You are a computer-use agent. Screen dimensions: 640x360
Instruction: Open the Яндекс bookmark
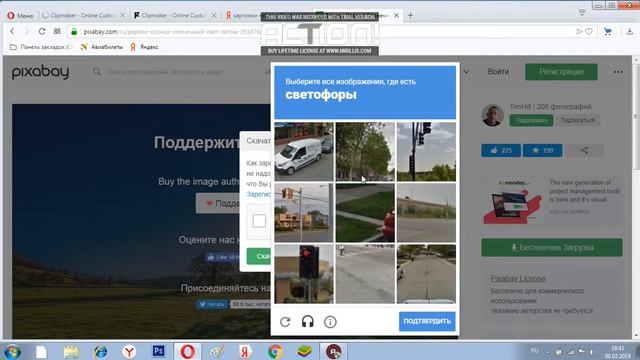(x=144, y=47)
